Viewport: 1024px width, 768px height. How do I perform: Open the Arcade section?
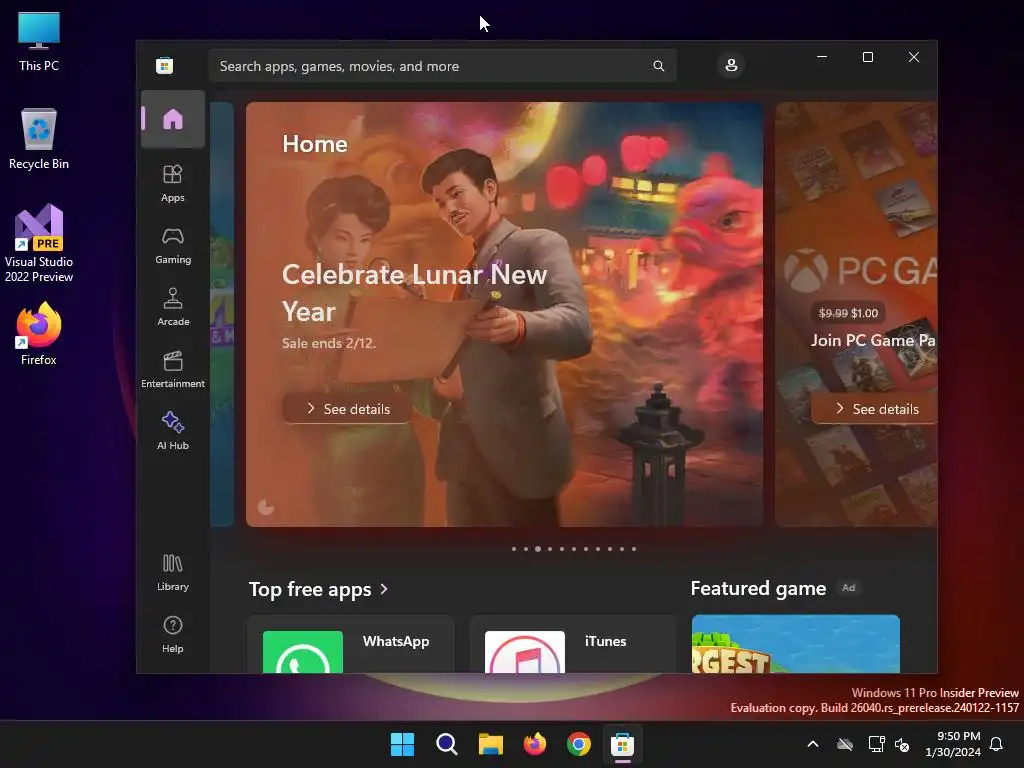tap(173, 308)
